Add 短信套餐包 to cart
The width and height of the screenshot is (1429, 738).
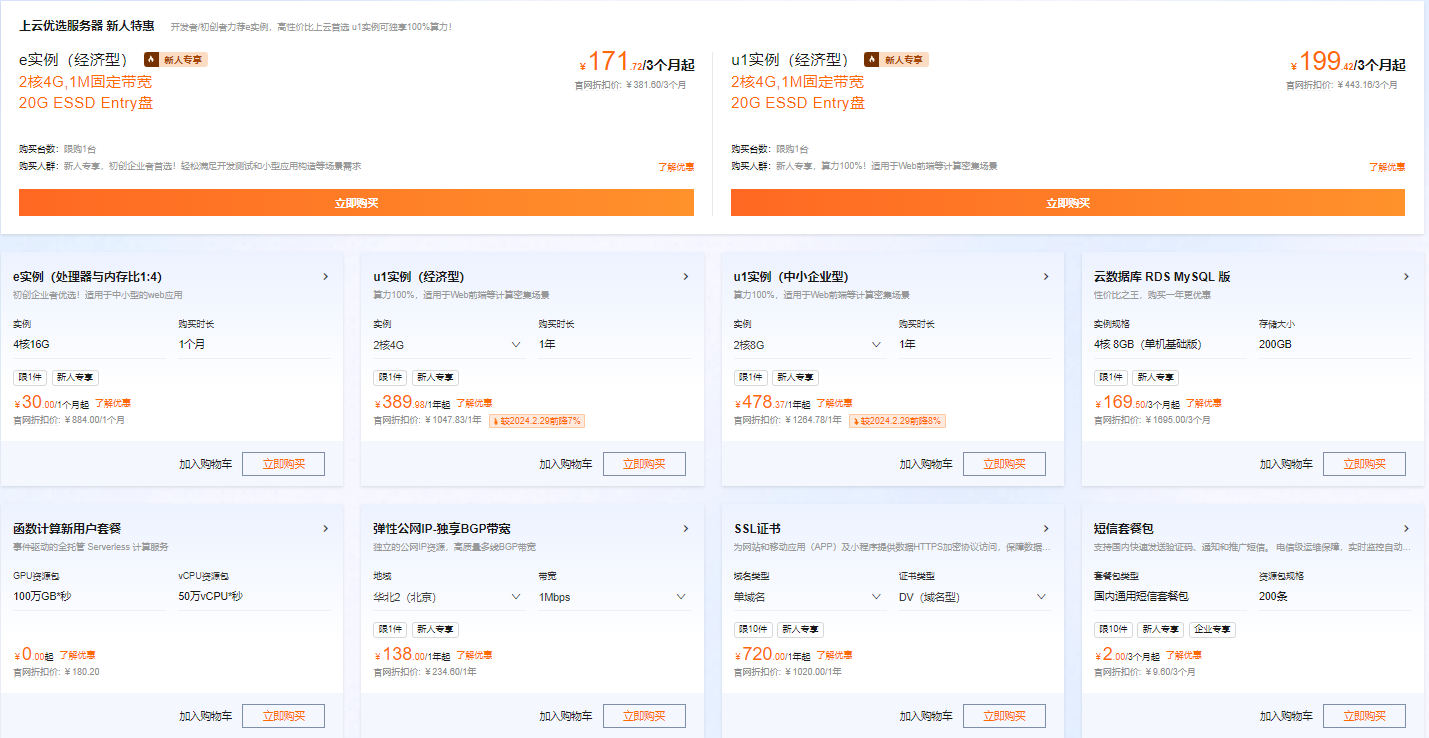(1286, 716)
